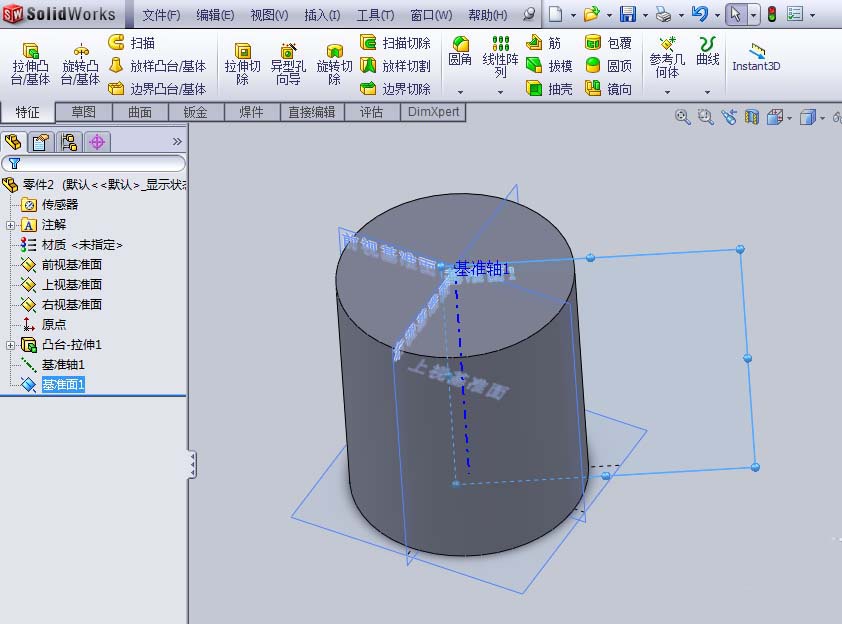842x624 pixels.
Task: Select the 圆顶 dome tool
Action: click(x=608, y=66)
